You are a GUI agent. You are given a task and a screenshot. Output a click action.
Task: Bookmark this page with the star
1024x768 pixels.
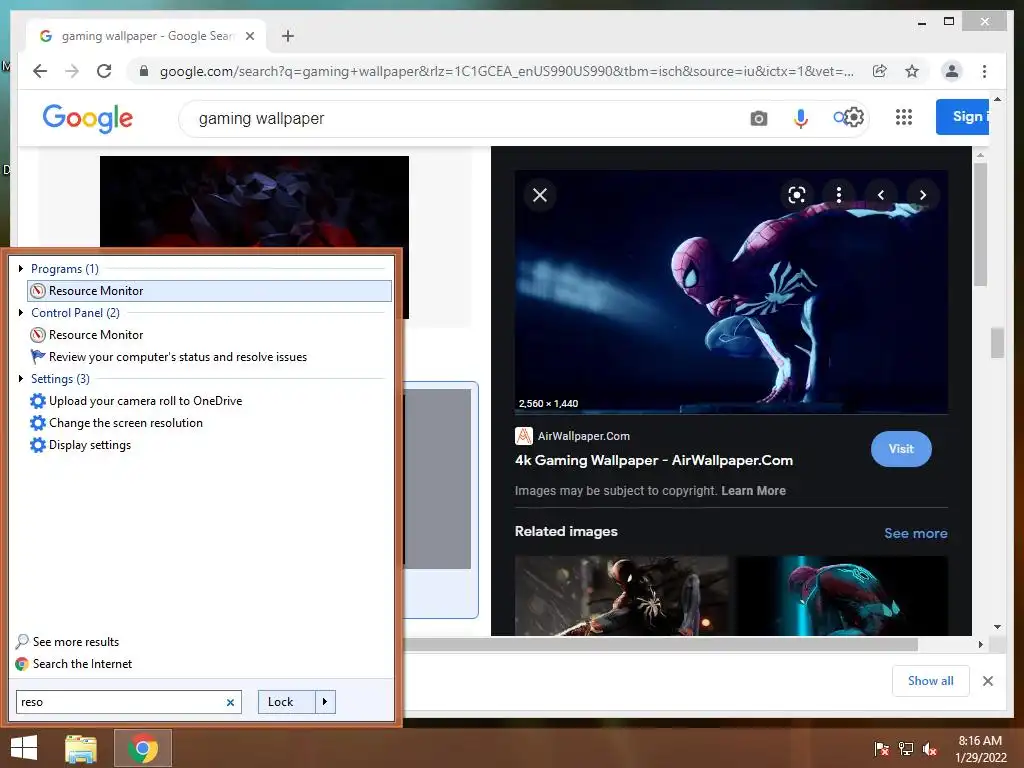click(x=912, y=71)
